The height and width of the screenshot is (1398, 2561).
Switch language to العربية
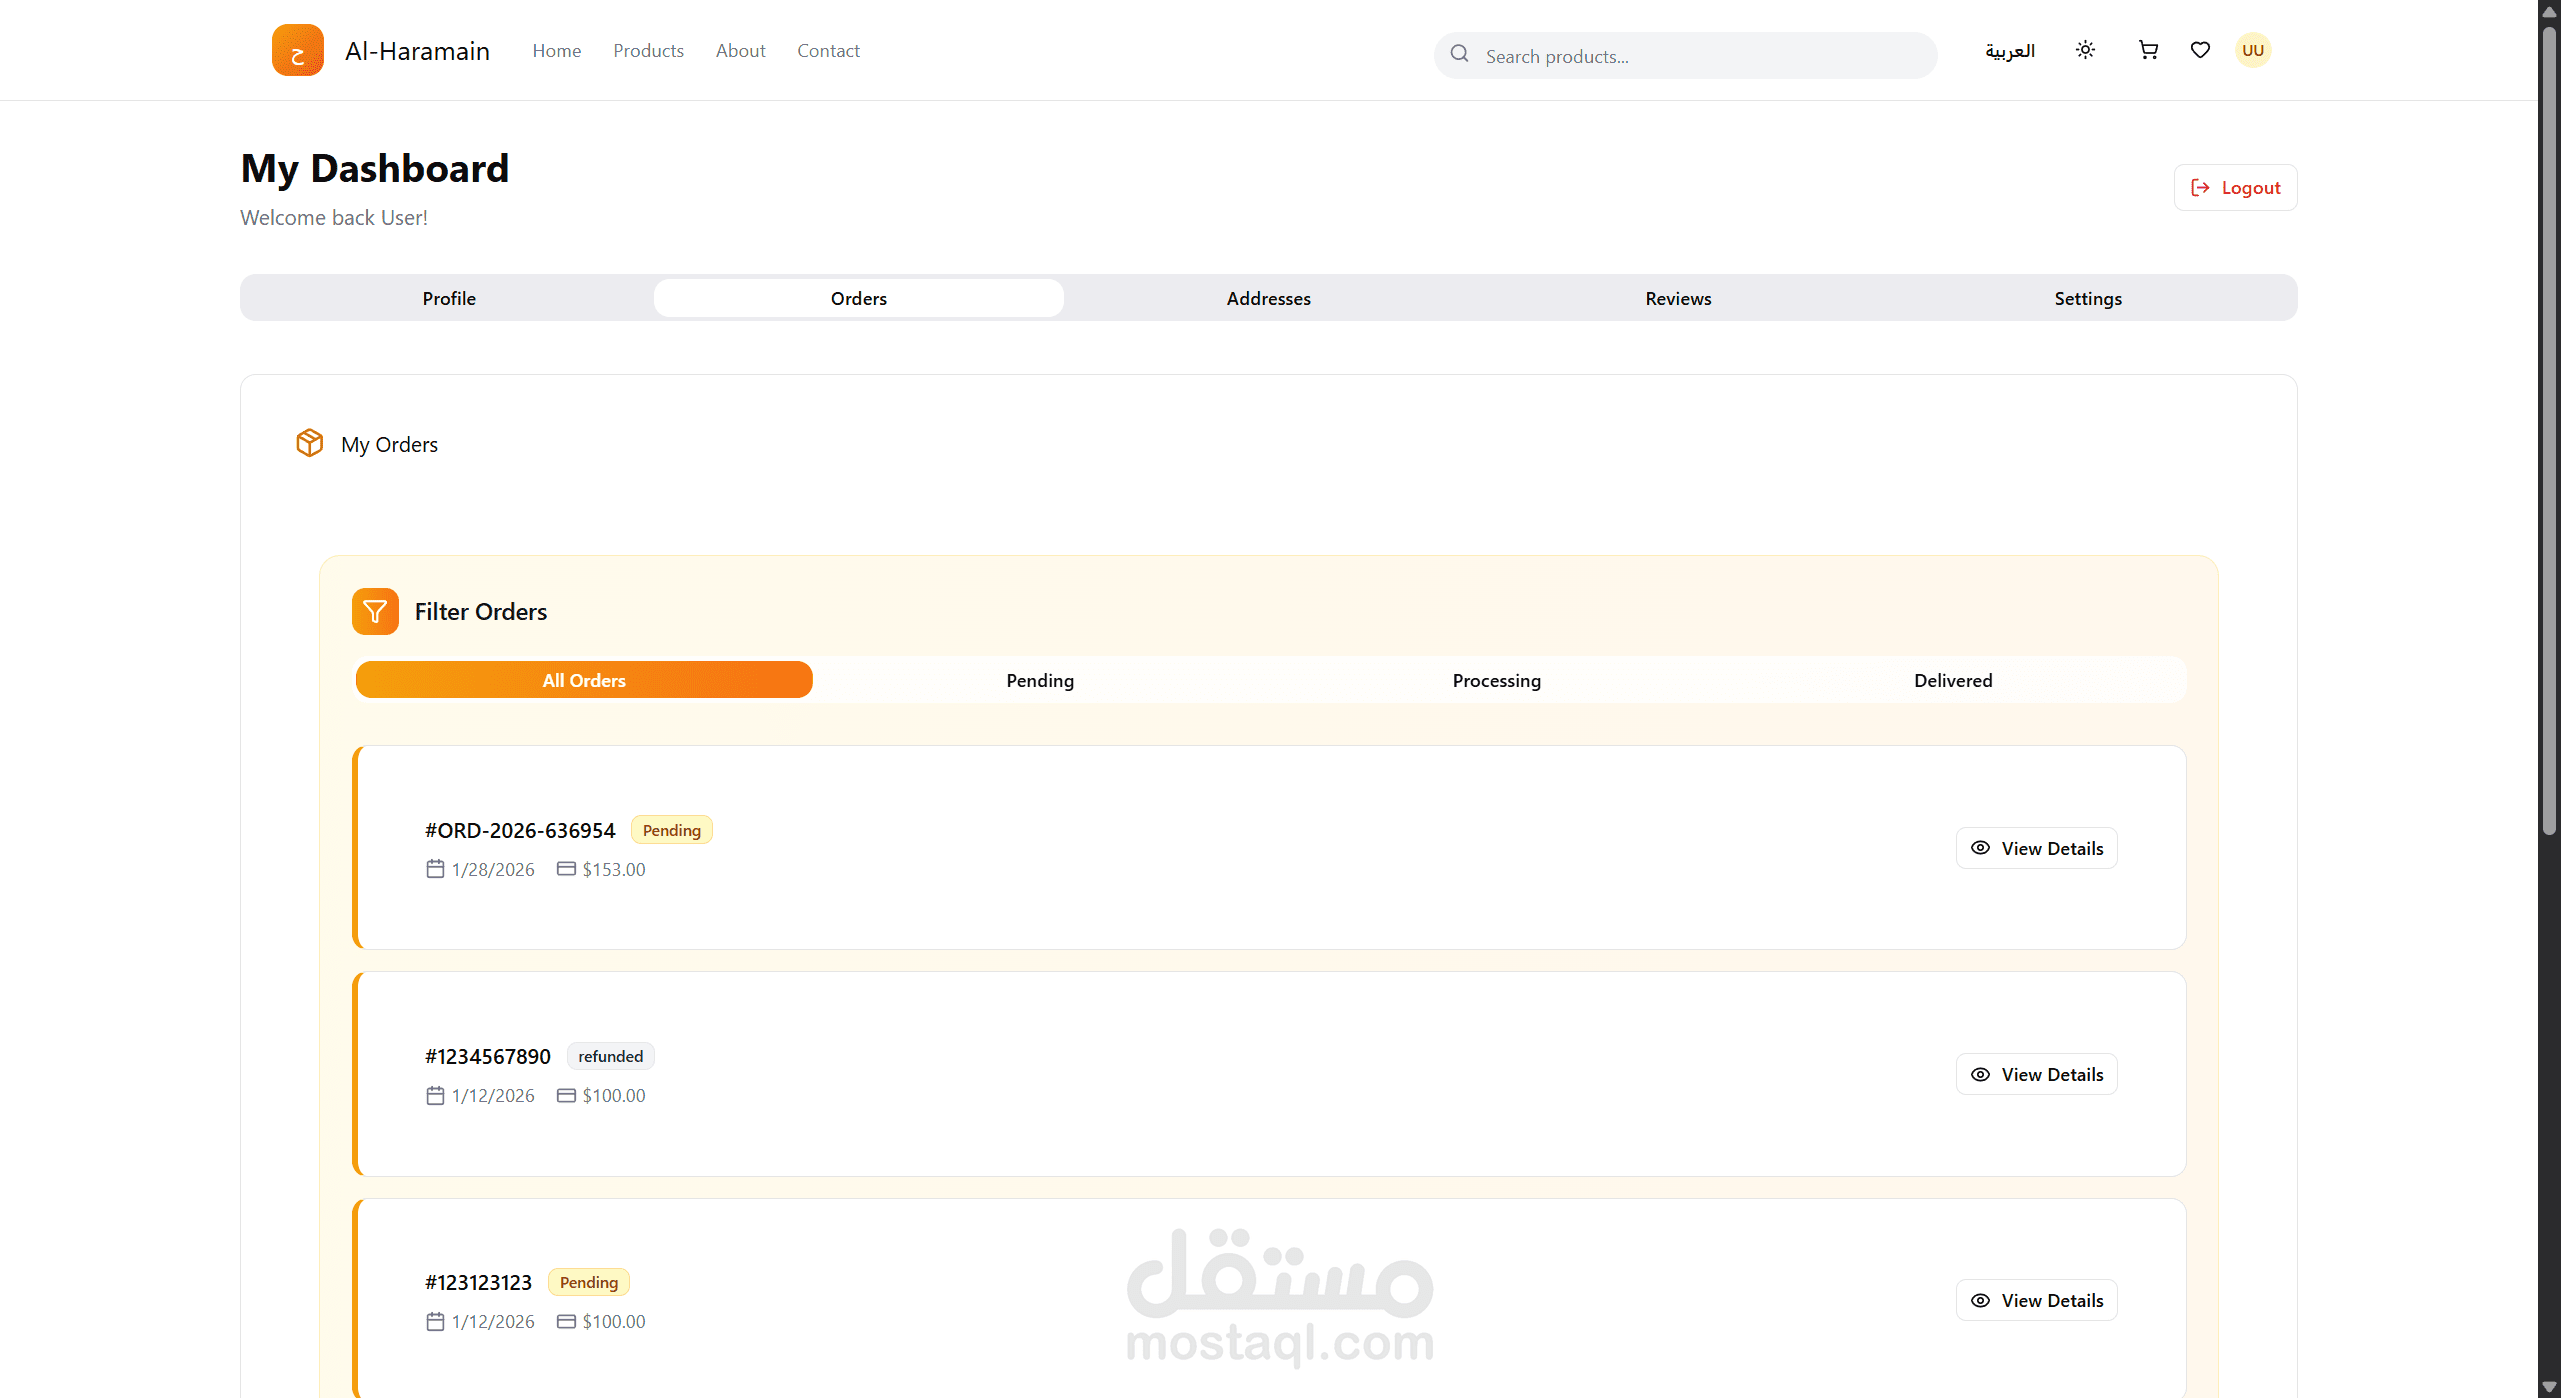[2010, 51]
